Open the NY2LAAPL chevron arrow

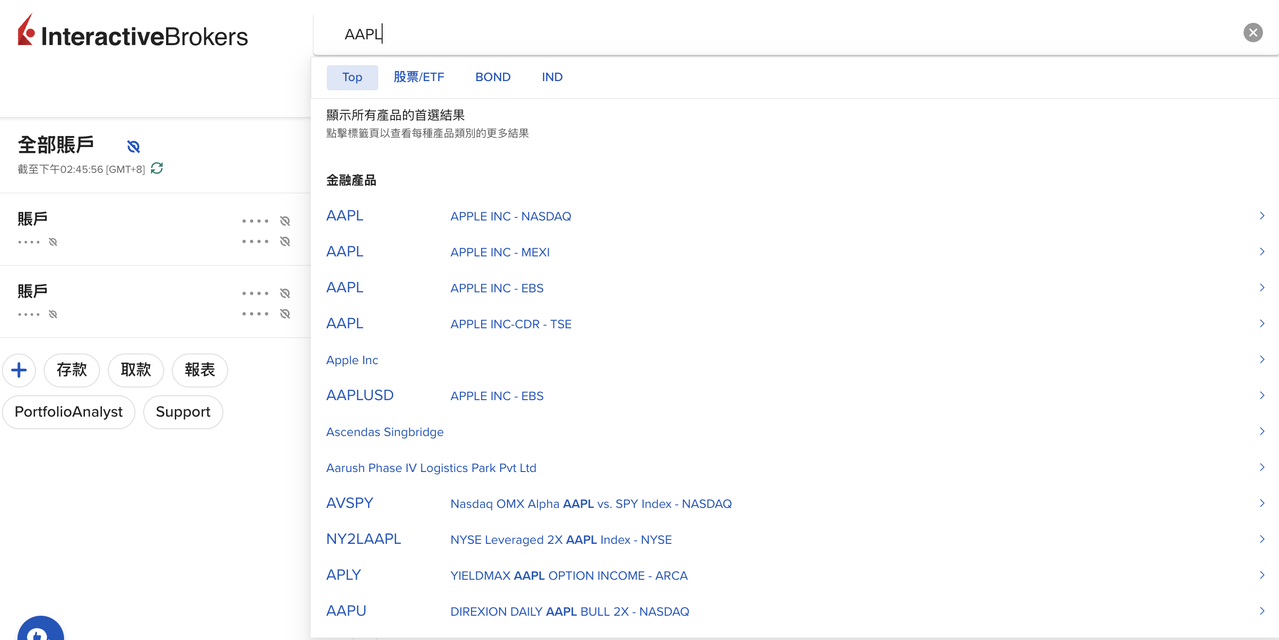(1262, 540)
